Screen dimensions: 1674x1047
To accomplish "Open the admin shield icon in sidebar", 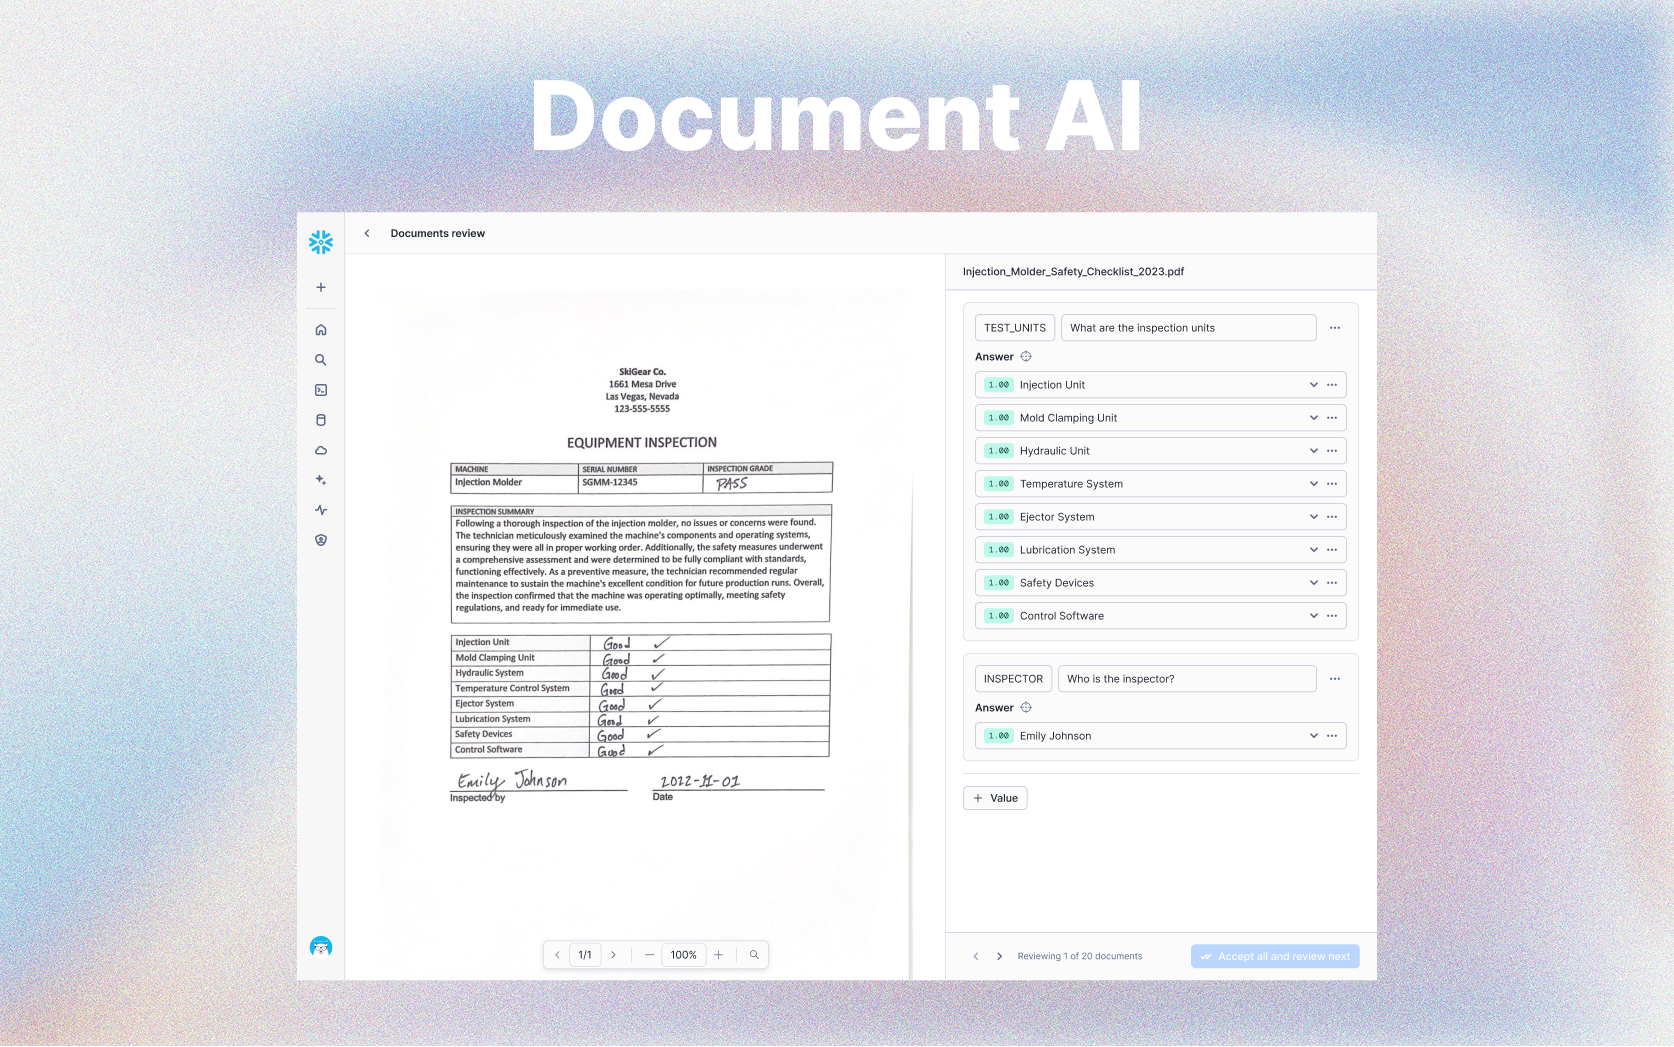I will tap(321, 540).
